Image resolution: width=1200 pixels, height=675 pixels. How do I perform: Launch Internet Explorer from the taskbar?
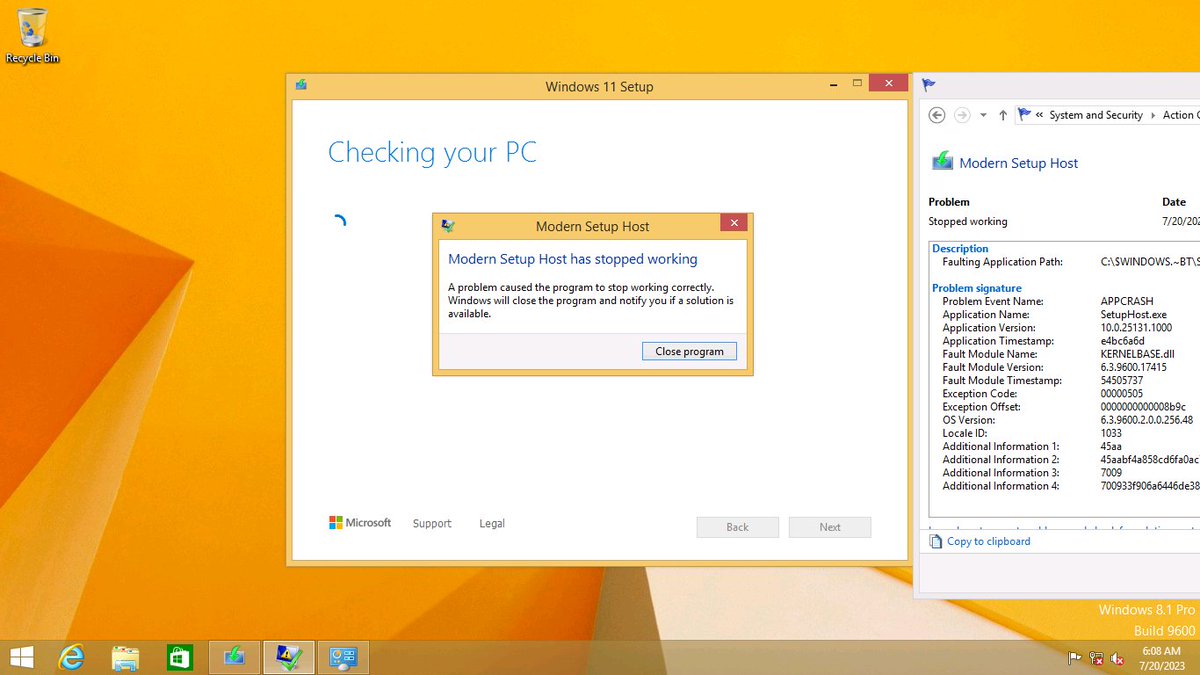pos(72,657)
